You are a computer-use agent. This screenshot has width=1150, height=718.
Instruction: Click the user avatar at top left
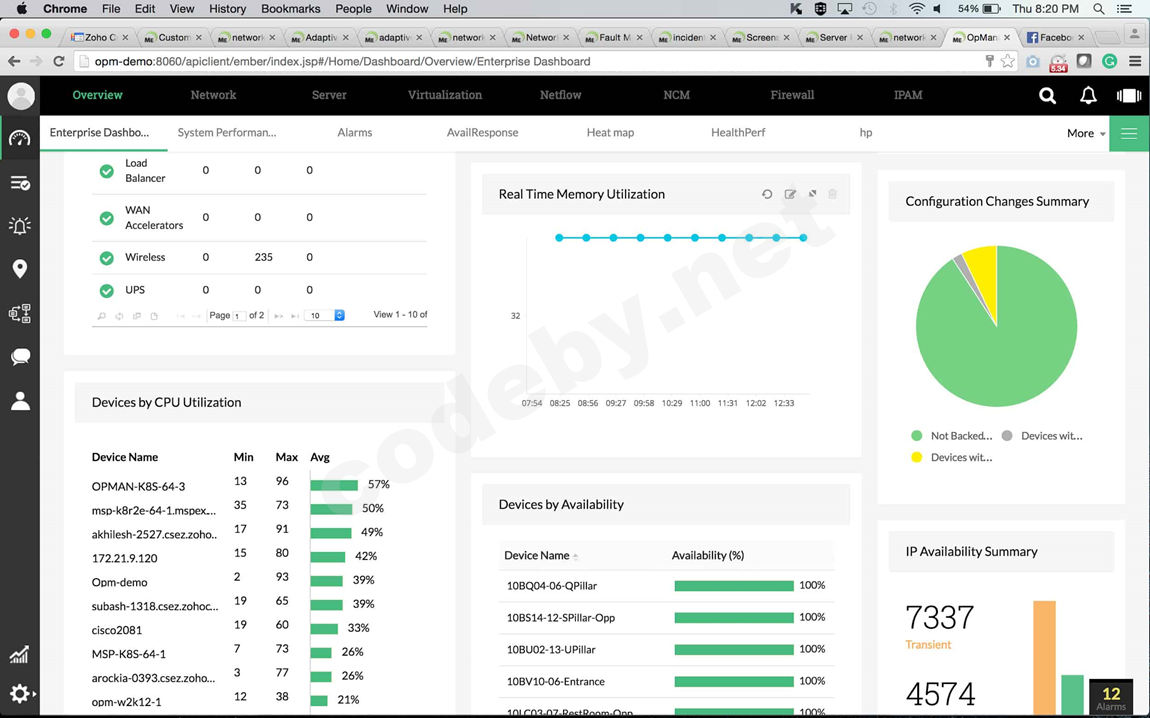click(x=21, y=96)
